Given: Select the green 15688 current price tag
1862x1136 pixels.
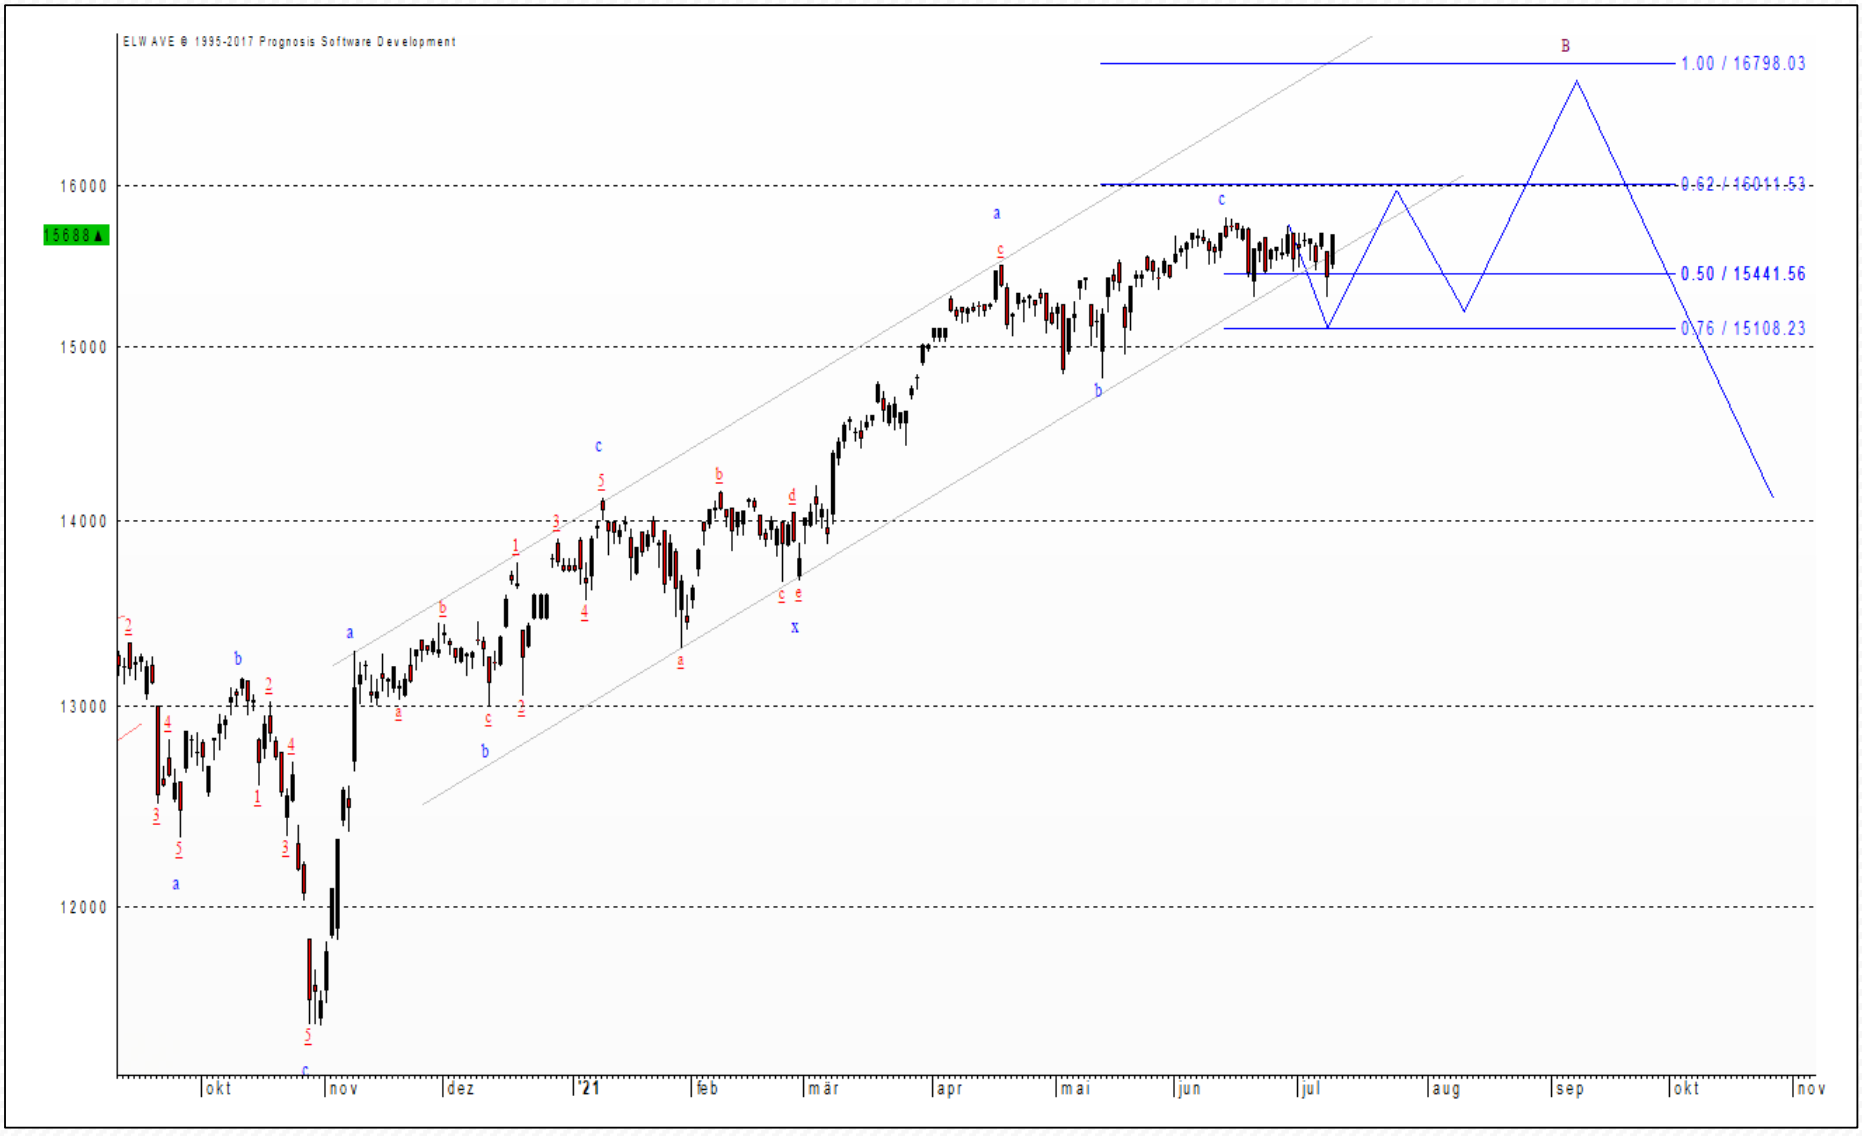Looking at the screenshot, I should (76, 236).
